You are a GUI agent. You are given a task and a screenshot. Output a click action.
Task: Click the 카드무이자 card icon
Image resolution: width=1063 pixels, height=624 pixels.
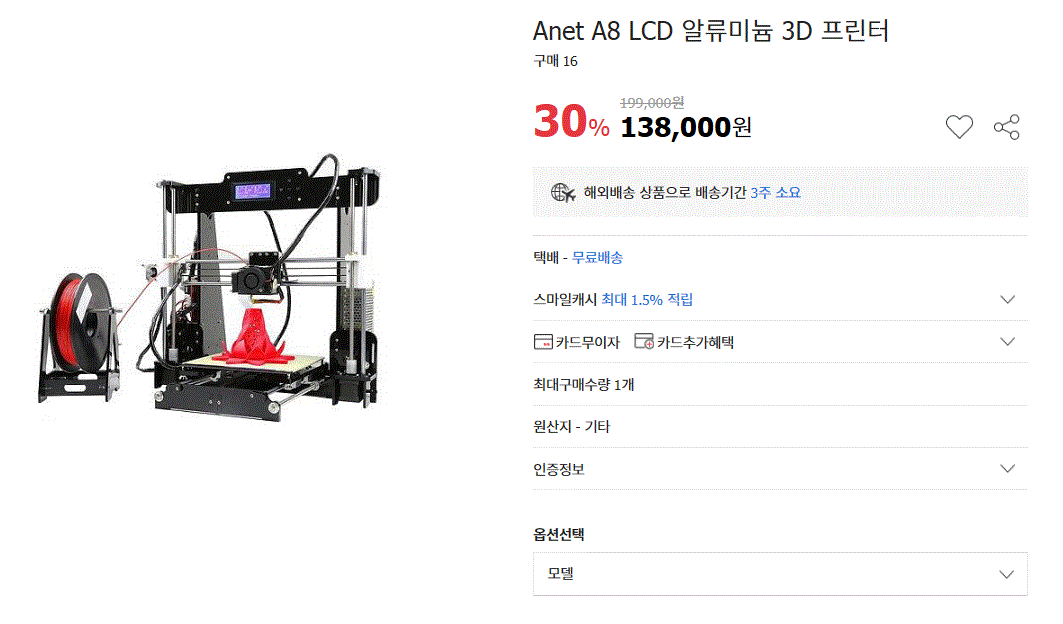[543, 342]
